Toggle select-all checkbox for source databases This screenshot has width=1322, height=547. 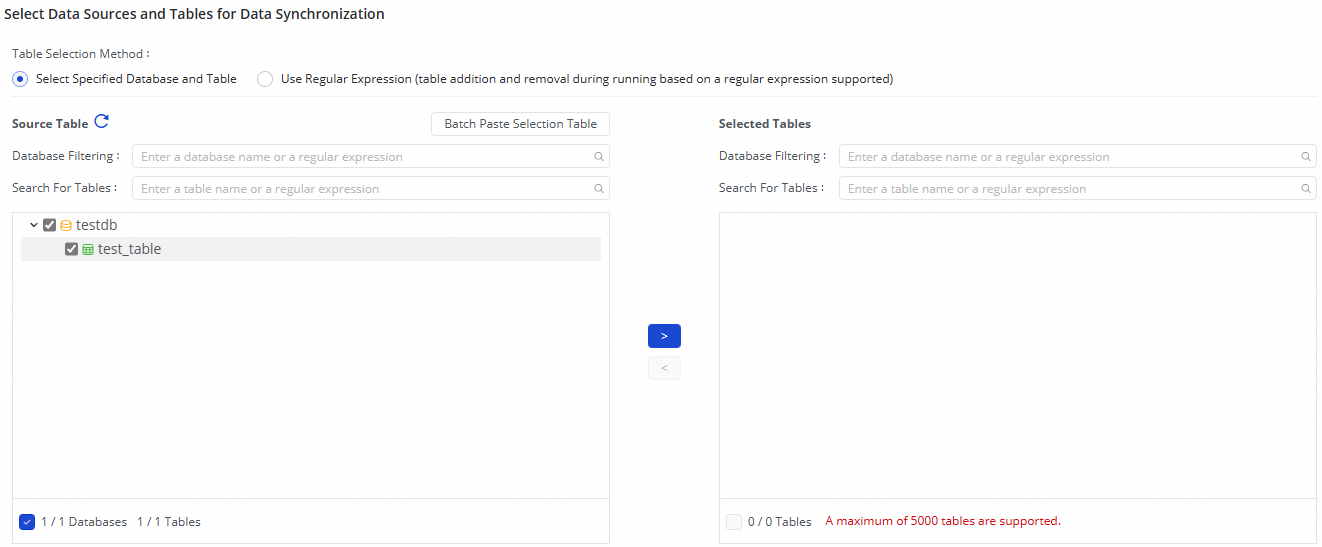27,522
